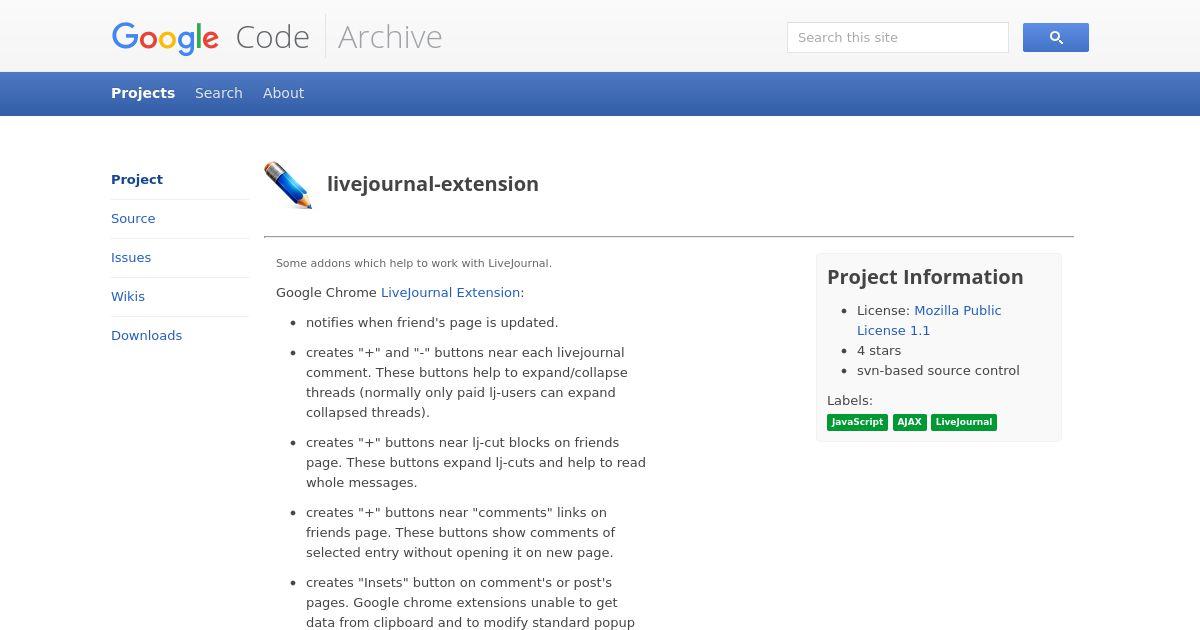Click the "Labels:" text

tap(850, 401)
